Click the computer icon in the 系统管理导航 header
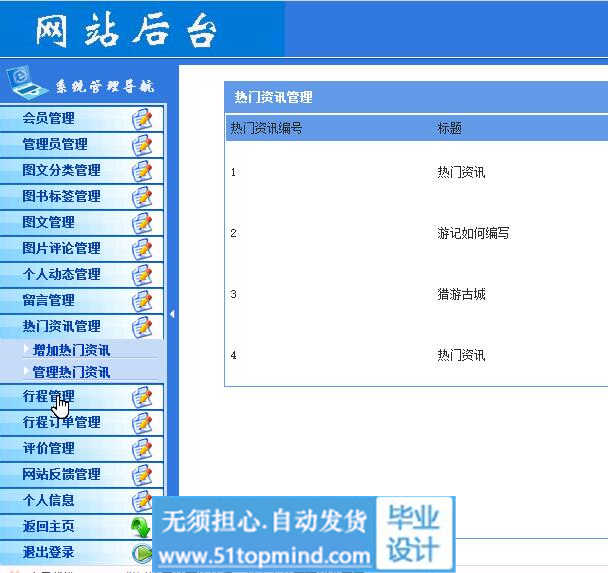 [x=26, y=81]
